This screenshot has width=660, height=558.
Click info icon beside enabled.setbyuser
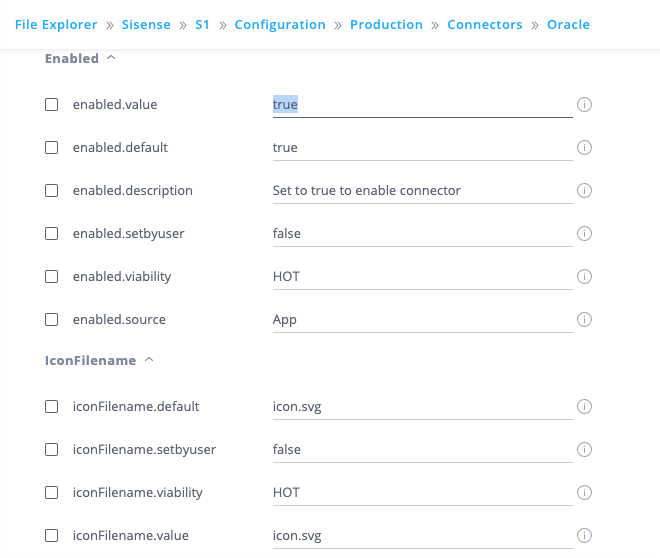click(x=585, y=233)
